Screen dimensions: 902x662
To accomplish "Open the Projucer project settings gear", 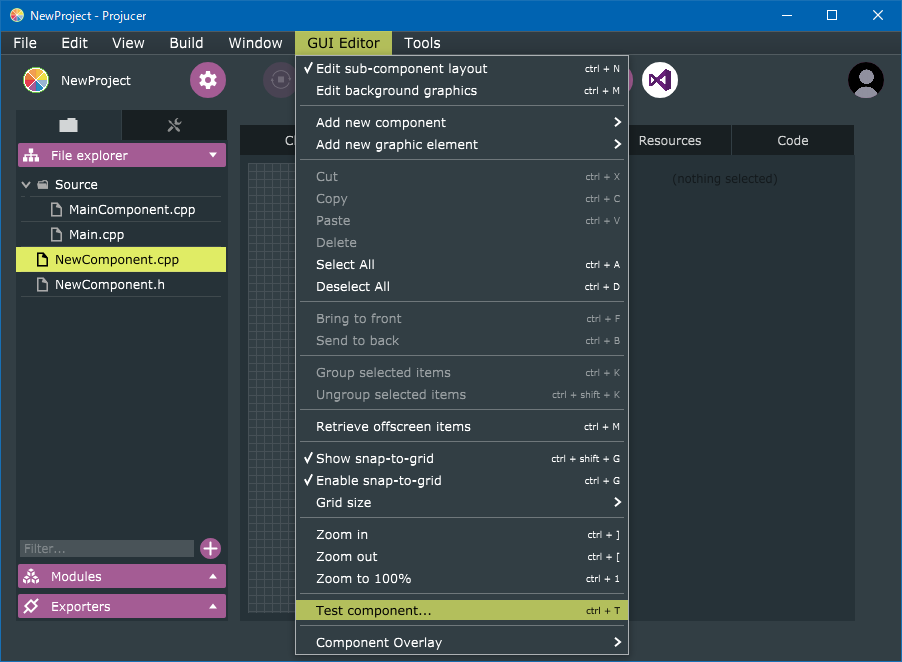I will click(207, 80).
